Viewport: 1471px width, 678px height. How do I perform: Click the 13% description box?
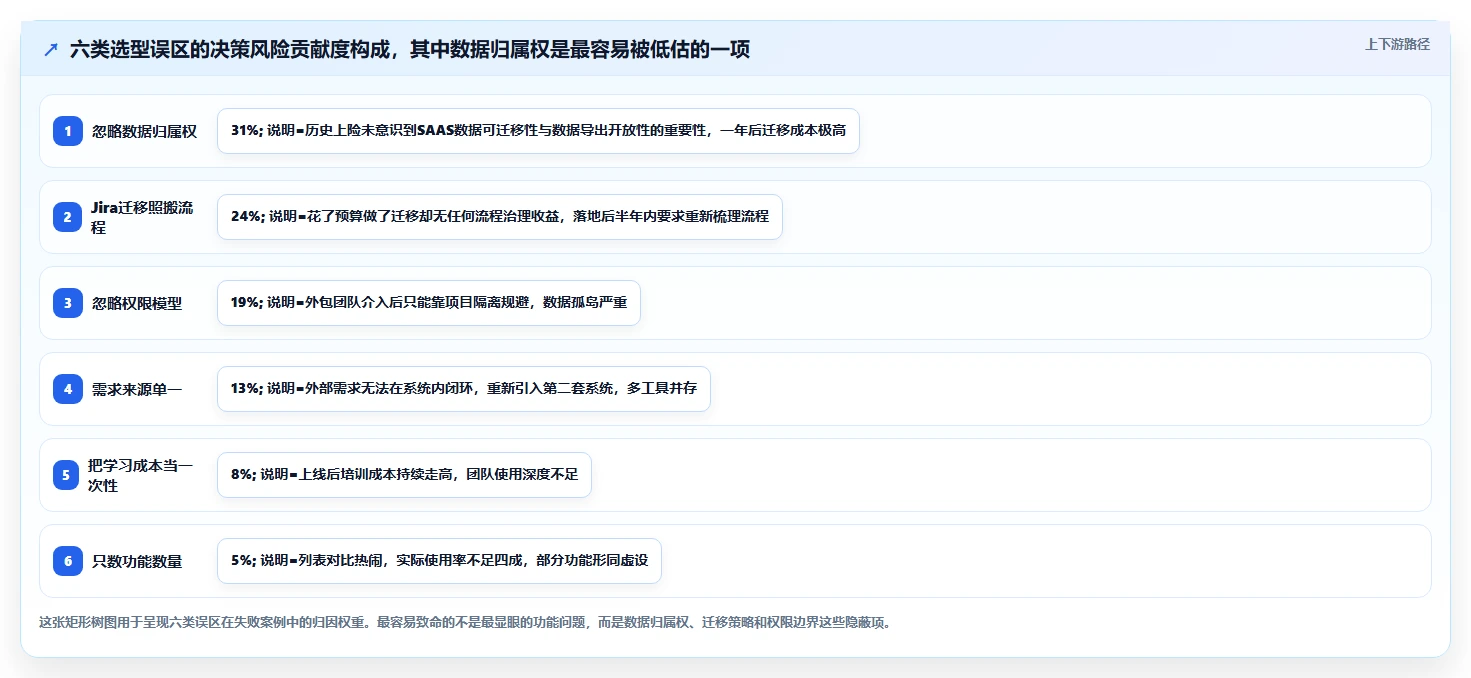tap(463, 389)
